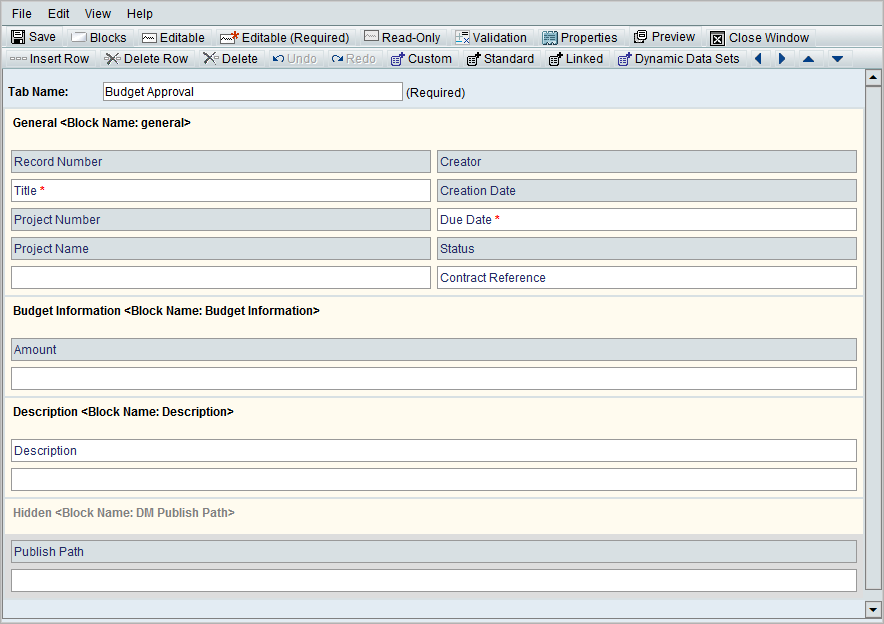Open Dynamic Data Sets
884x624 pixels.
click(678, 58)
